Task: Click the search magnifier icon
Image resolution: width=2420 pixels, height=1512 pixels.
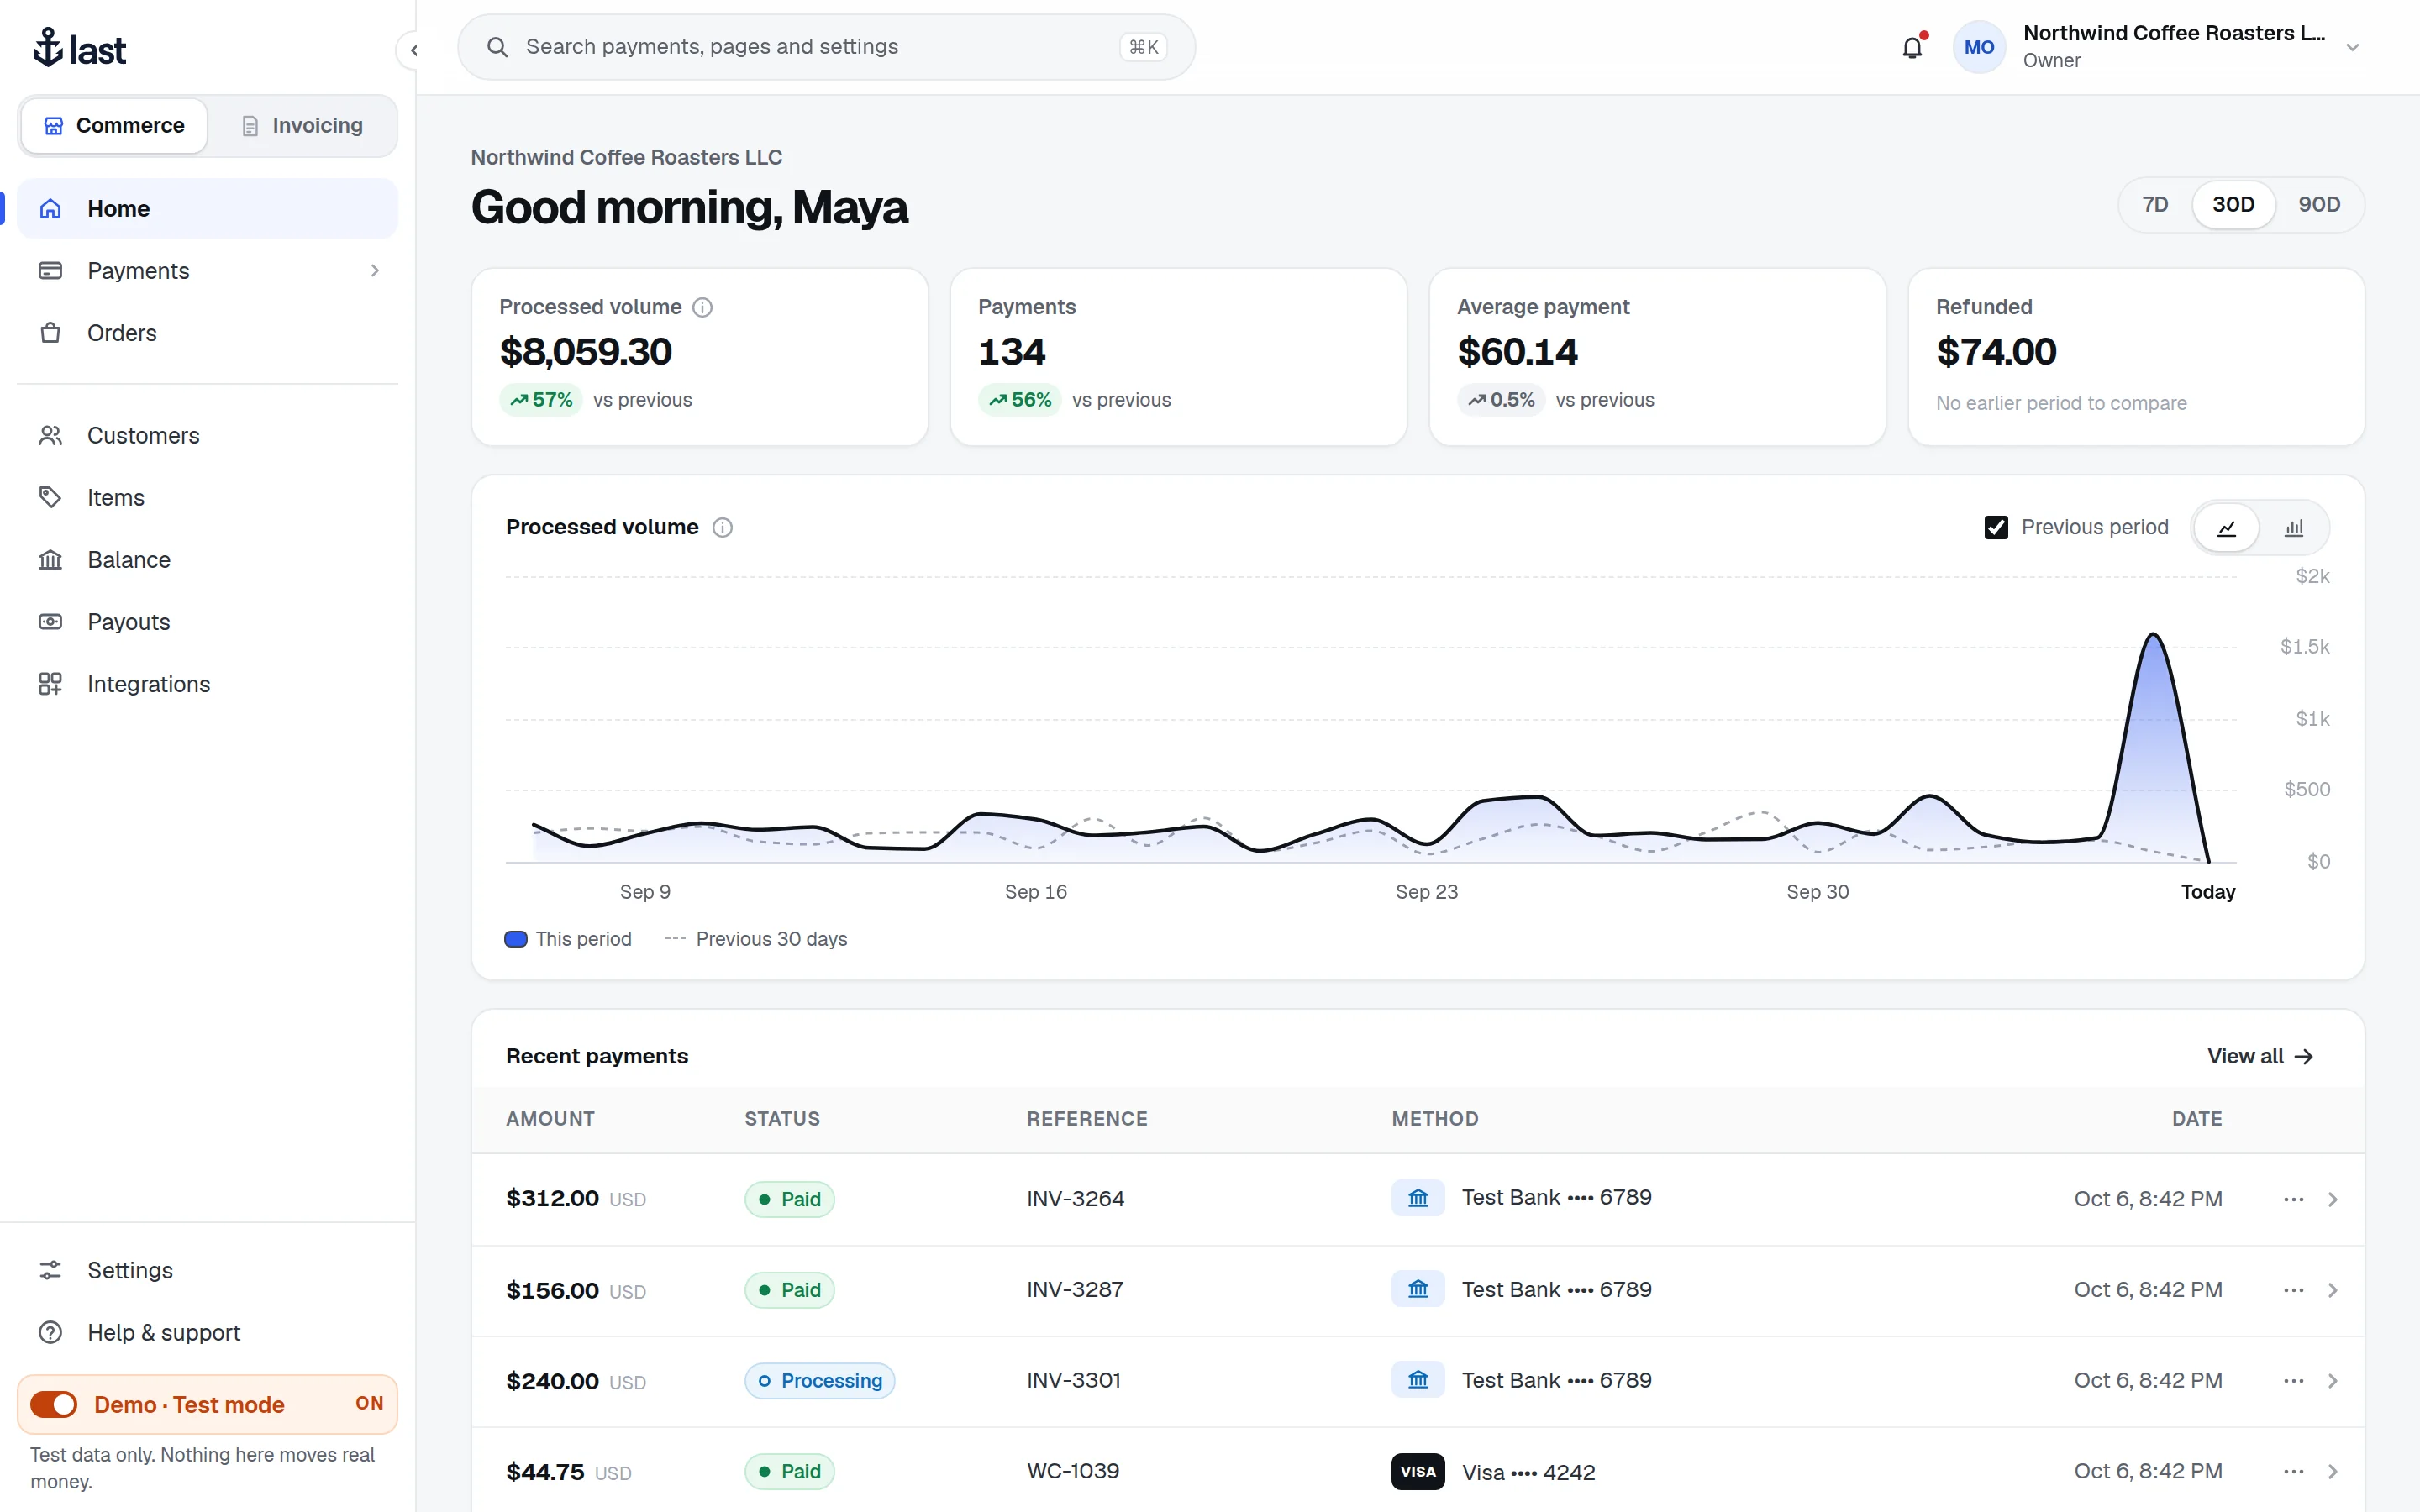Action: click(497, 47)
